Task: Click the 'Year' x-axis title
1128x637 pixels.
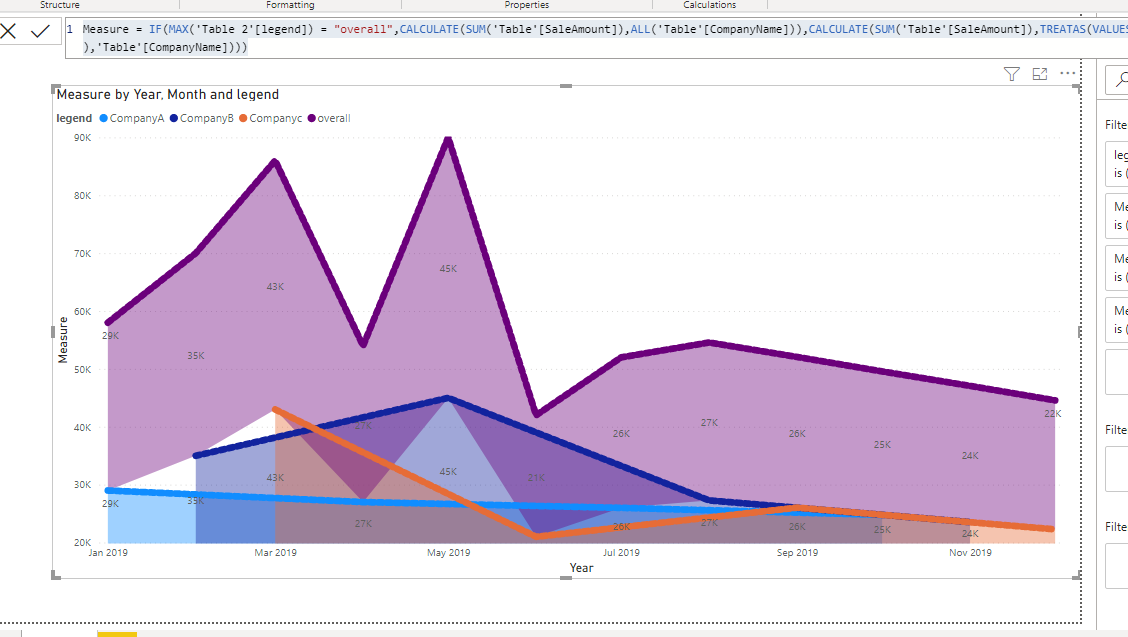Action: pos(581,568)
